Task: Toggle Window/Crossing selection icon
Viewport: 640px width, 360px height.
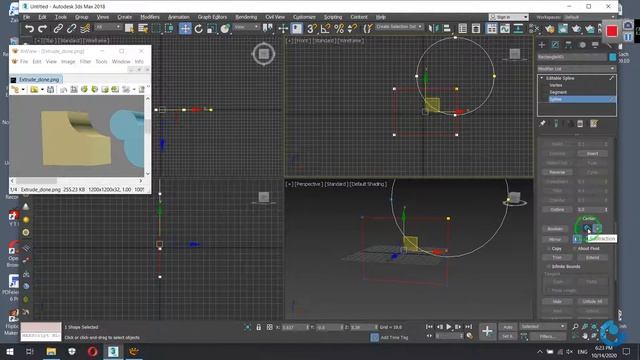Action: [169, 28]
